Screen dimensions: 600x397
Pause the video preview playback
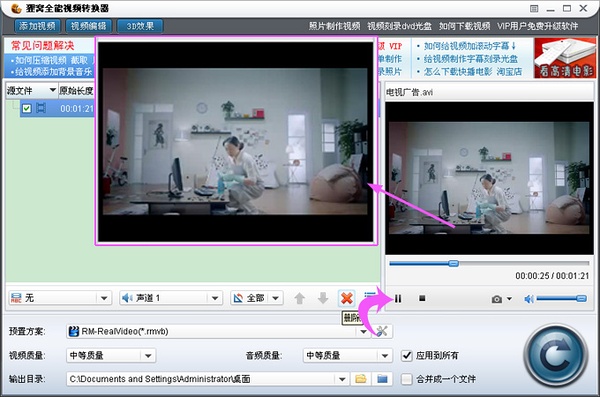(398, 299)
